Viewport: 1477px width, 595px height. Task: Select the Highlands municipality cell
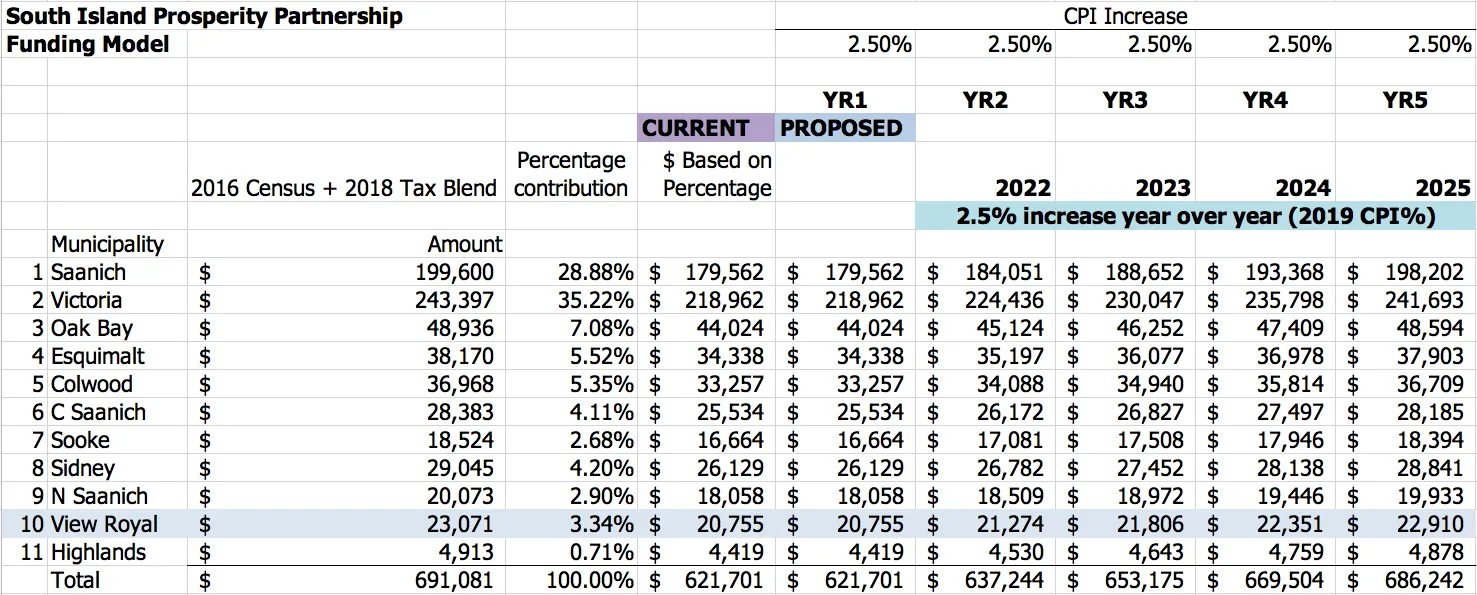[98, 552]
